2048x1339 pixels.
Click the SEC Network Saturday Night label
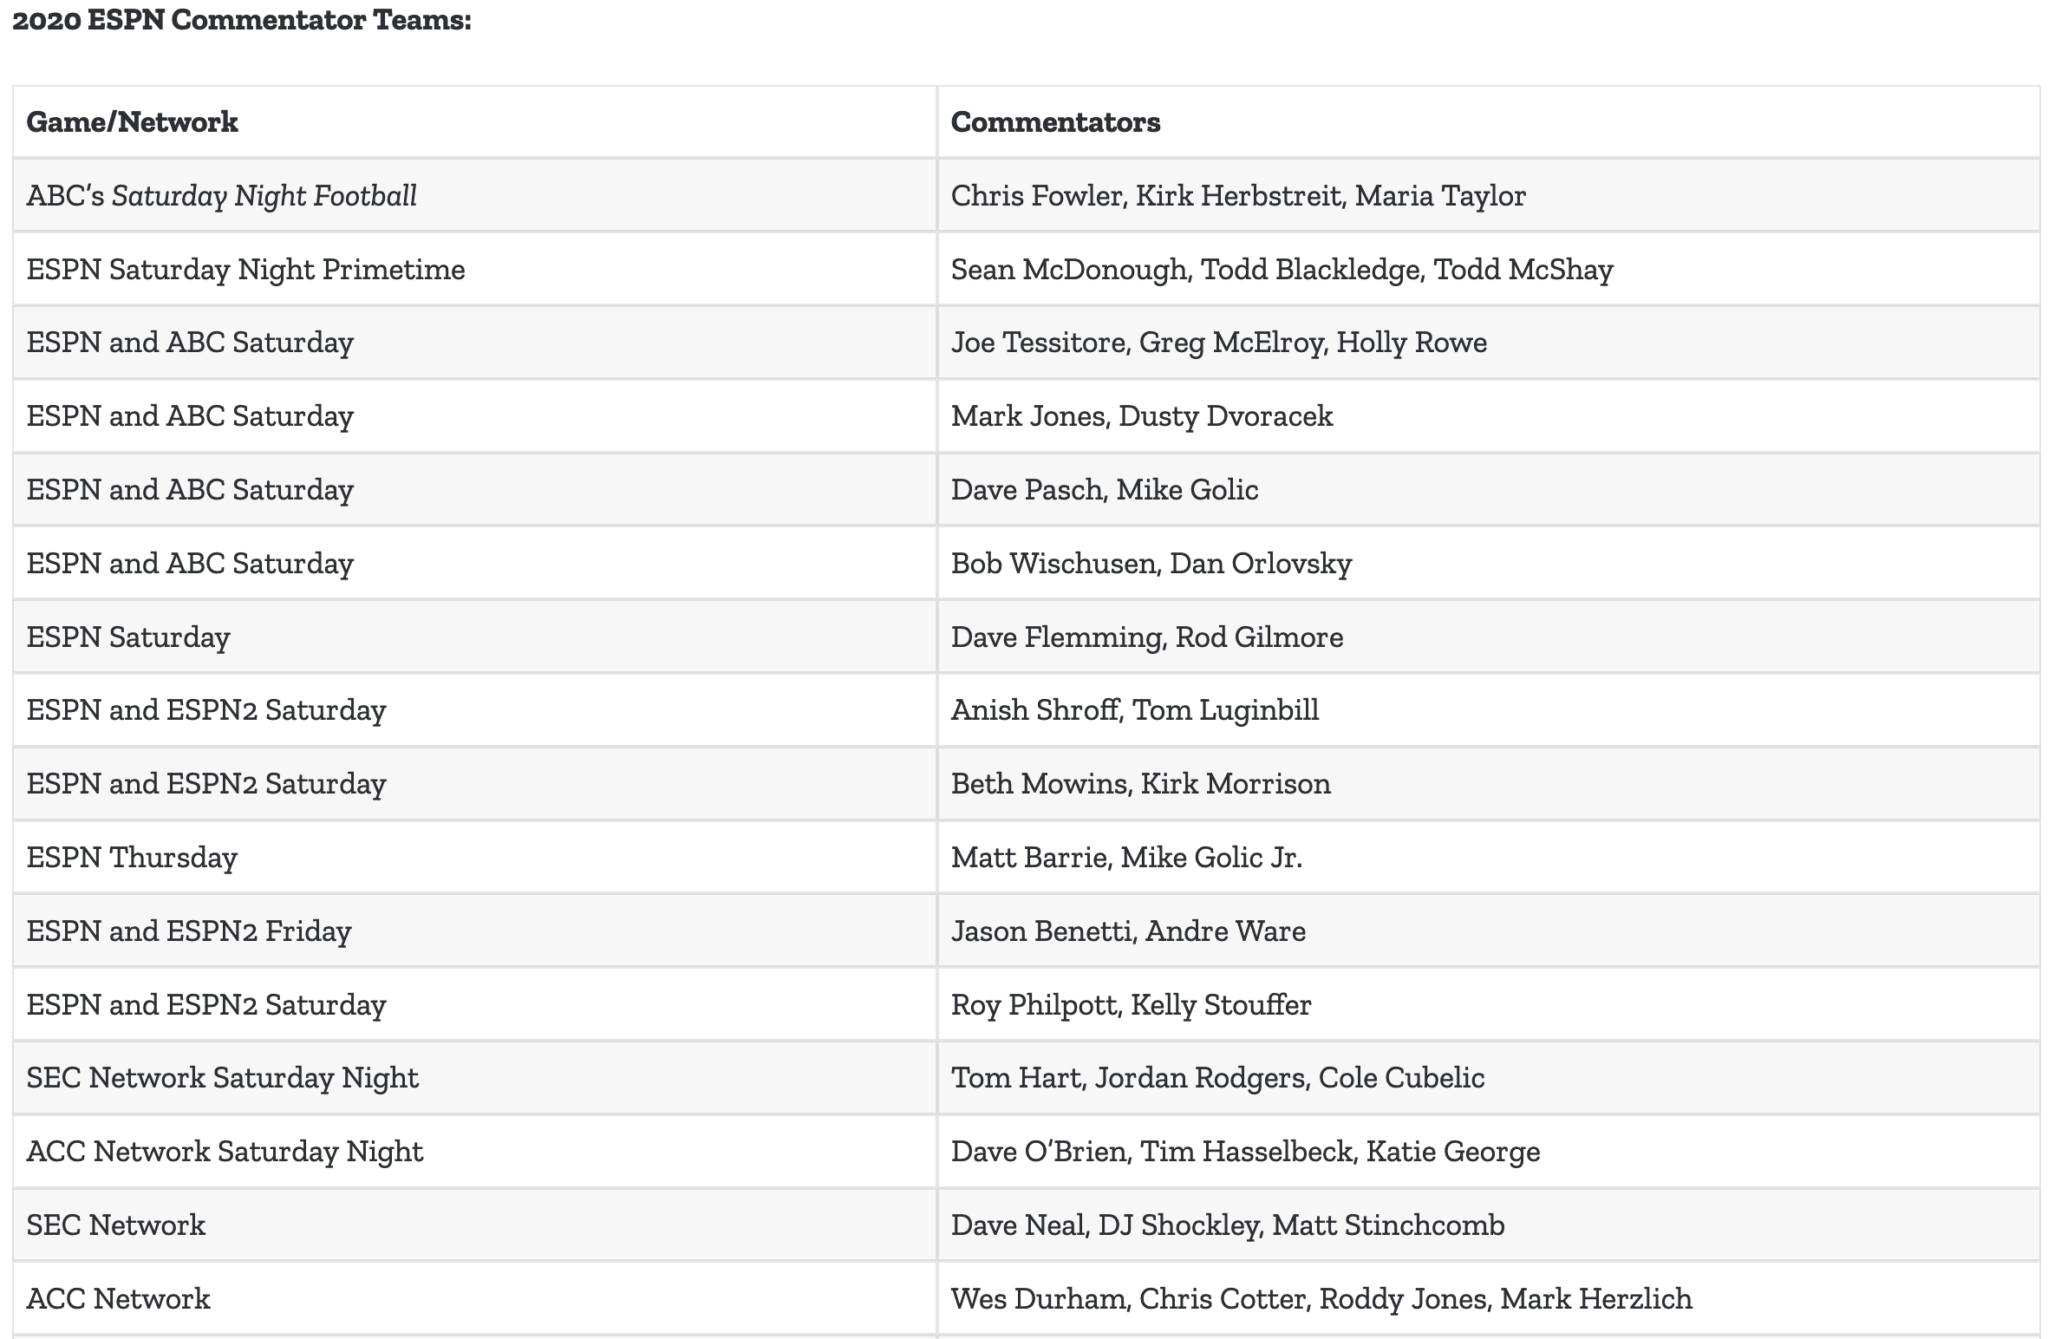(x=222, y=1078)
